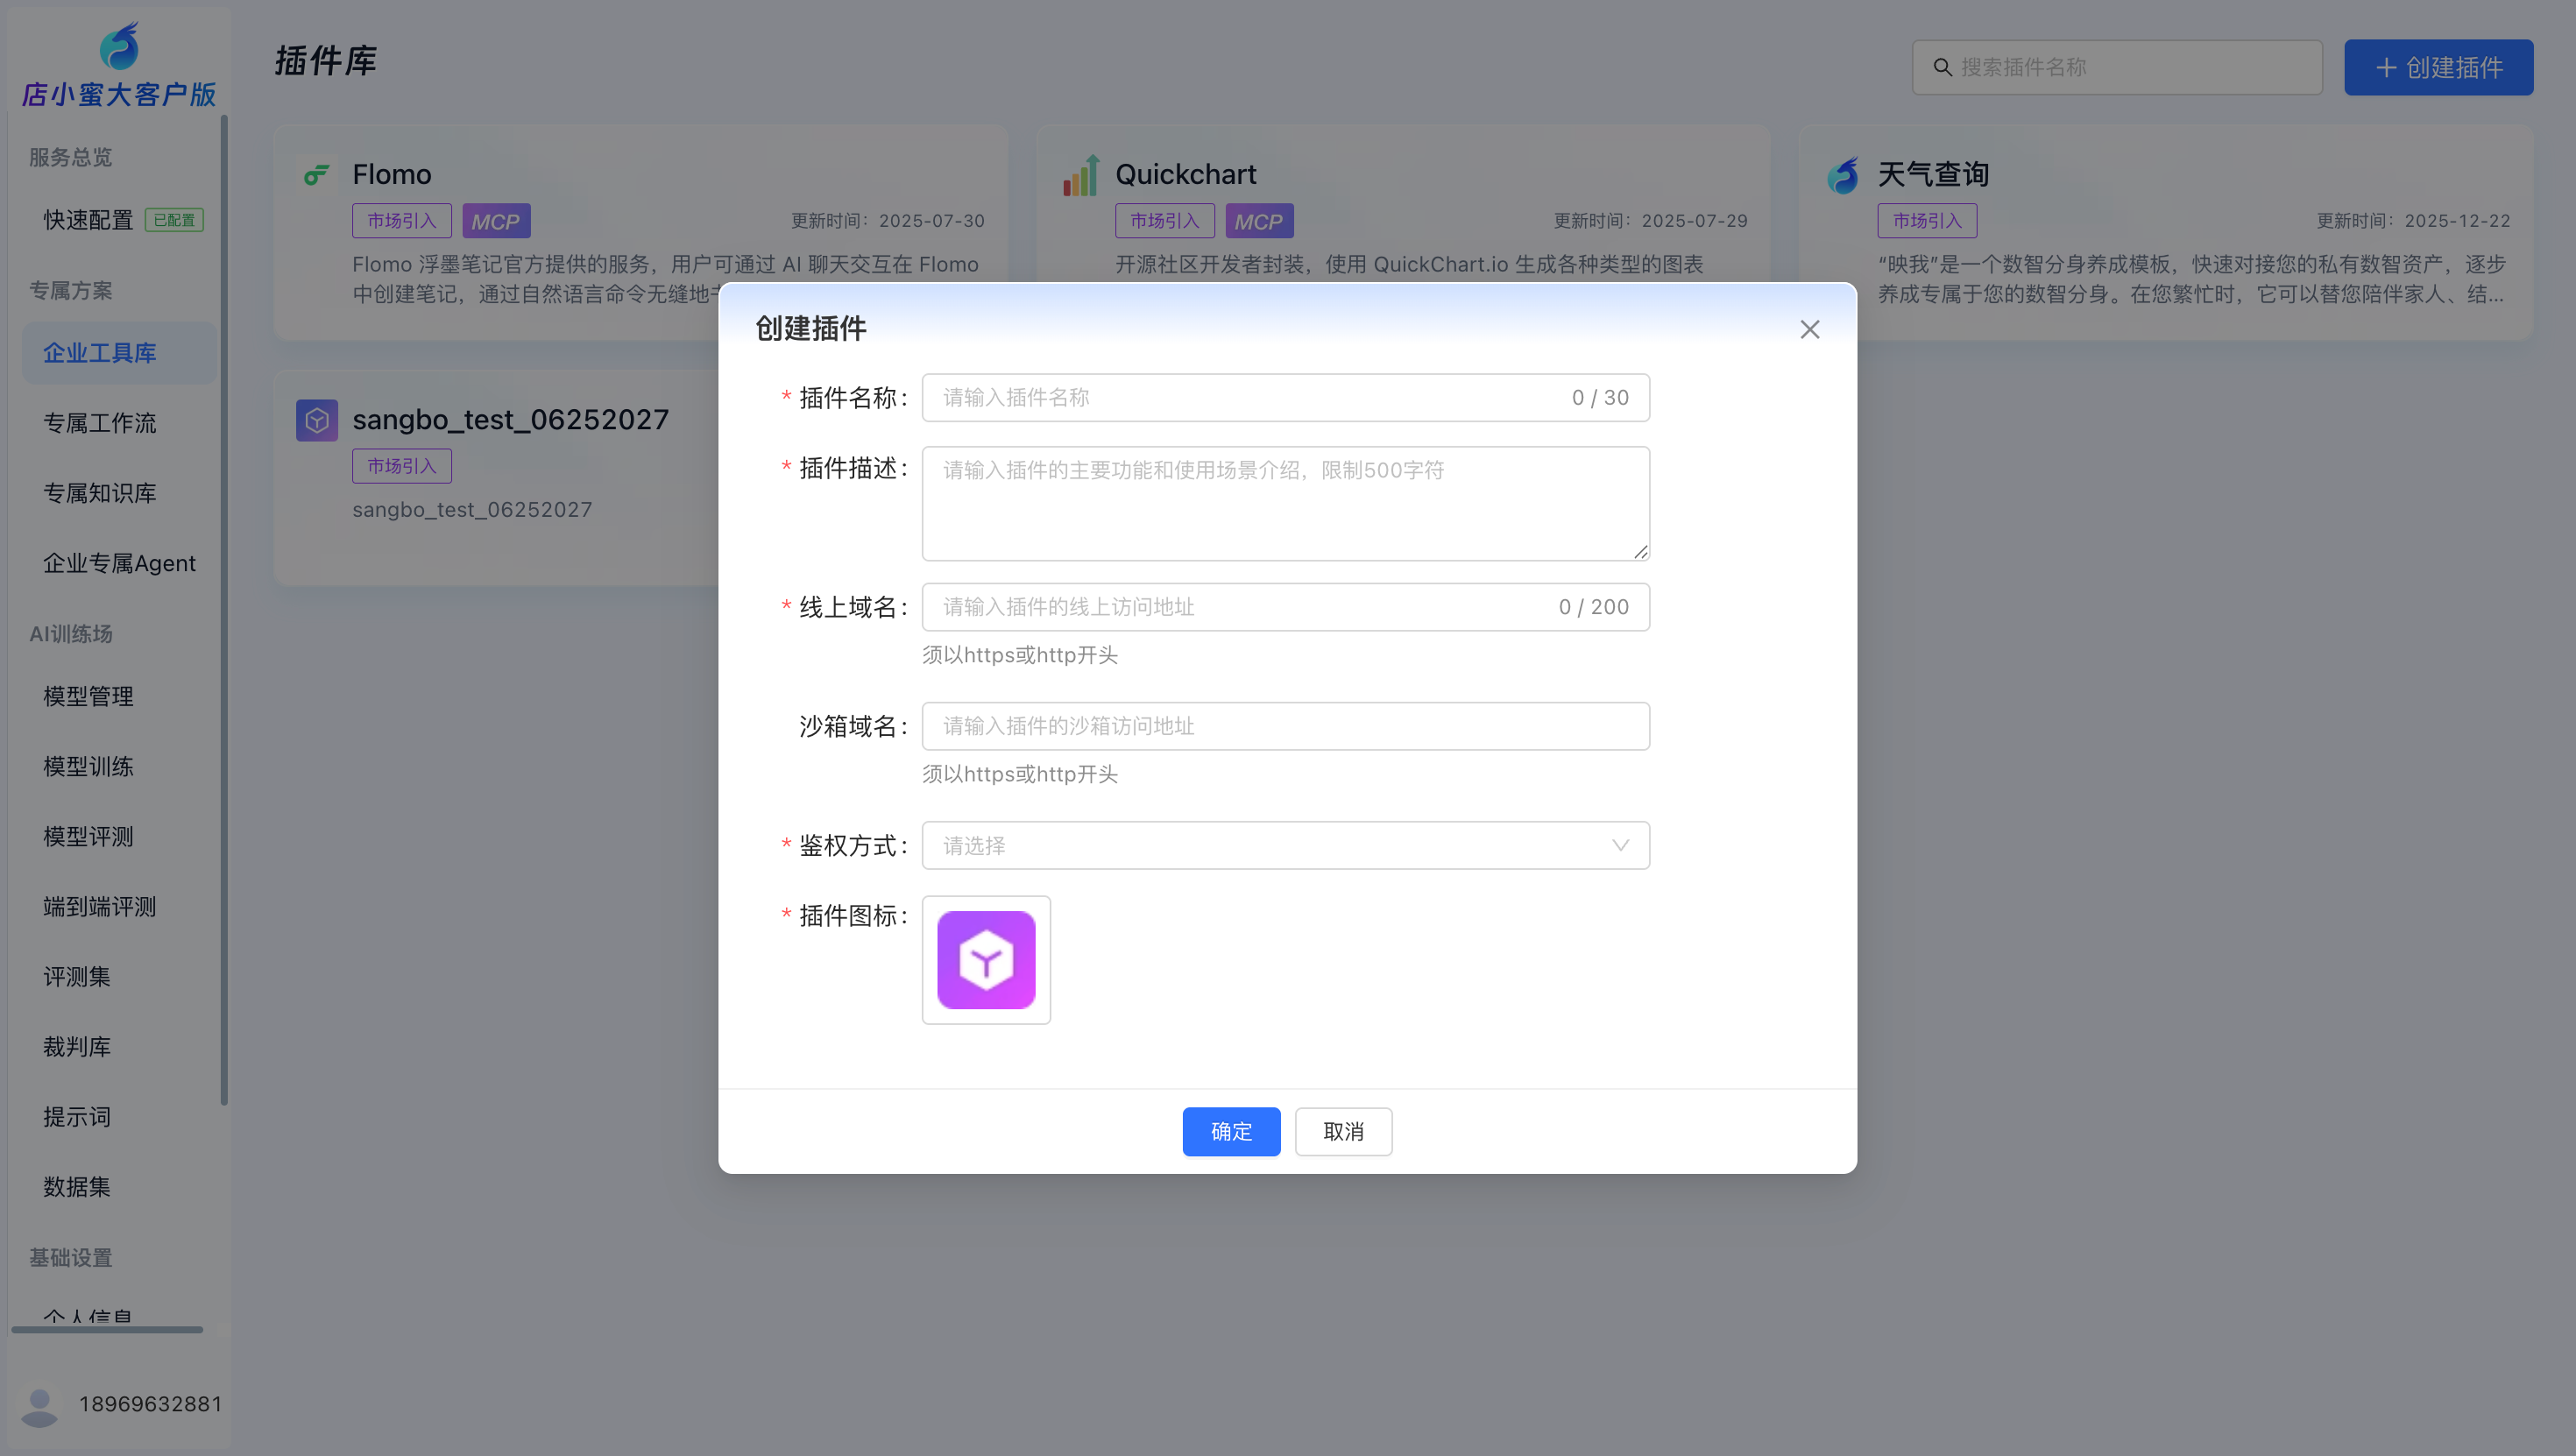Click the Flomo plugin logo icon
The image size is (2576, 1456).
point(317,175)
